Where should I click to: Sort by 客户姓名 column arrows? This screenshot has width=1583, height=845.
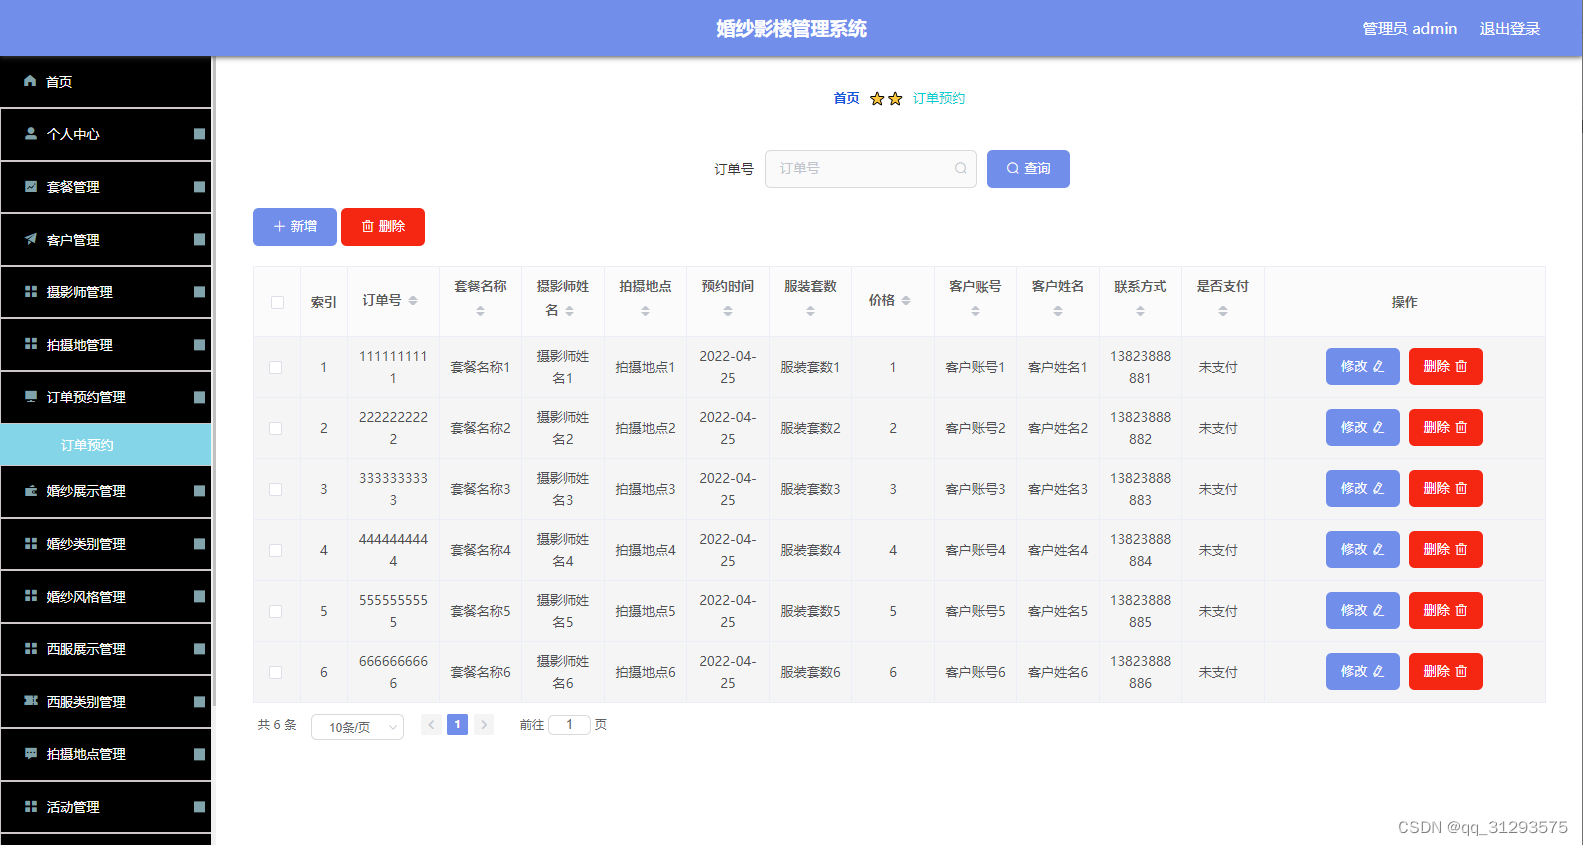point(1058,311)
